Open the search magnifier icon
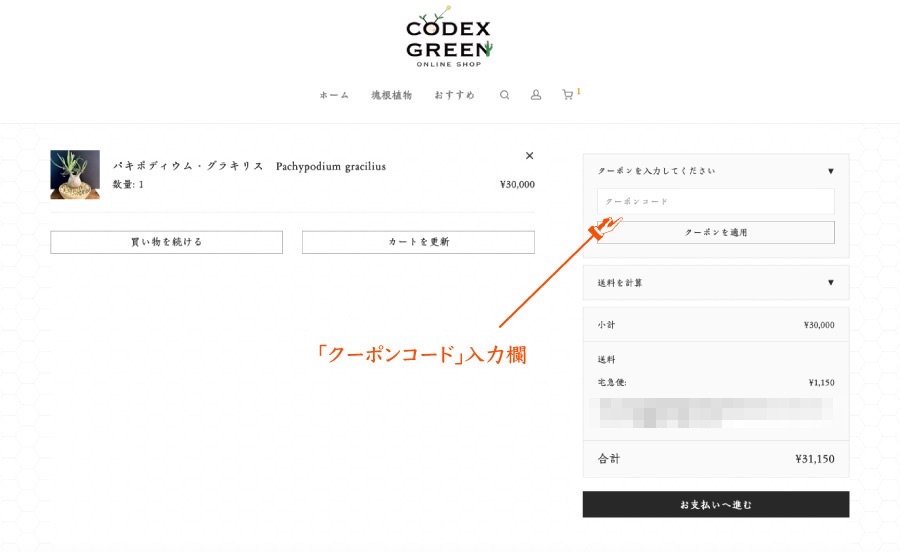The width and height of the screenshot is (900, 552). [x=504, y=95]
